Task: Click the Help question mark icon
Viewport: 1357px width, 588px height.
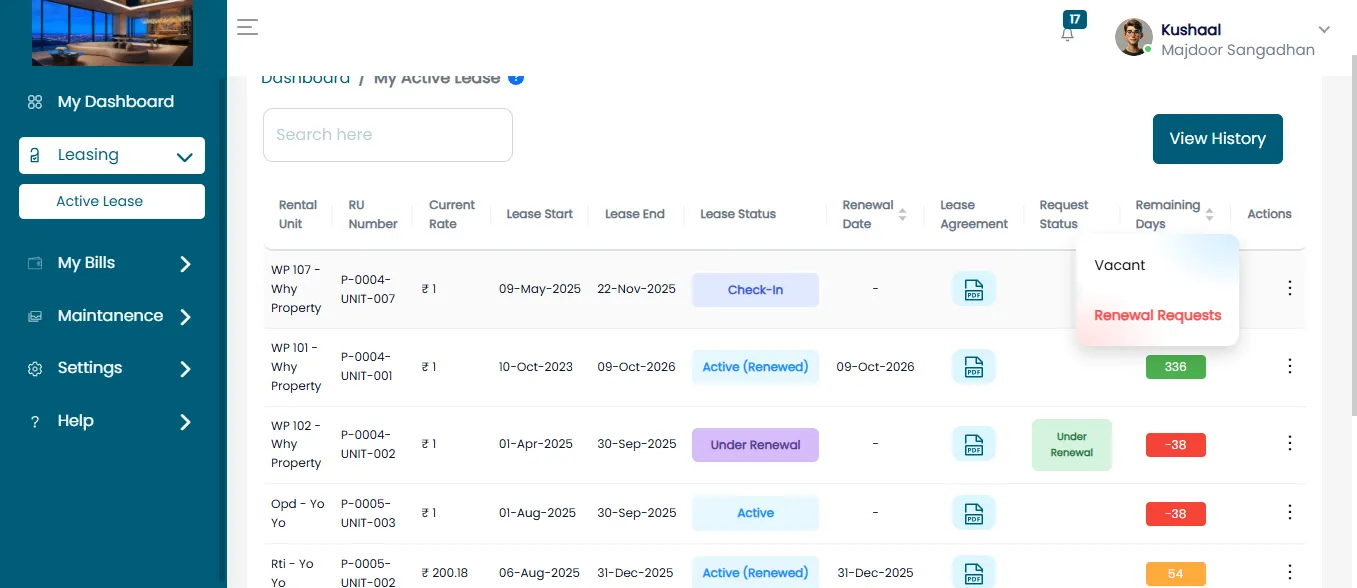Action: pyautogui.click(x=35, y=422)
